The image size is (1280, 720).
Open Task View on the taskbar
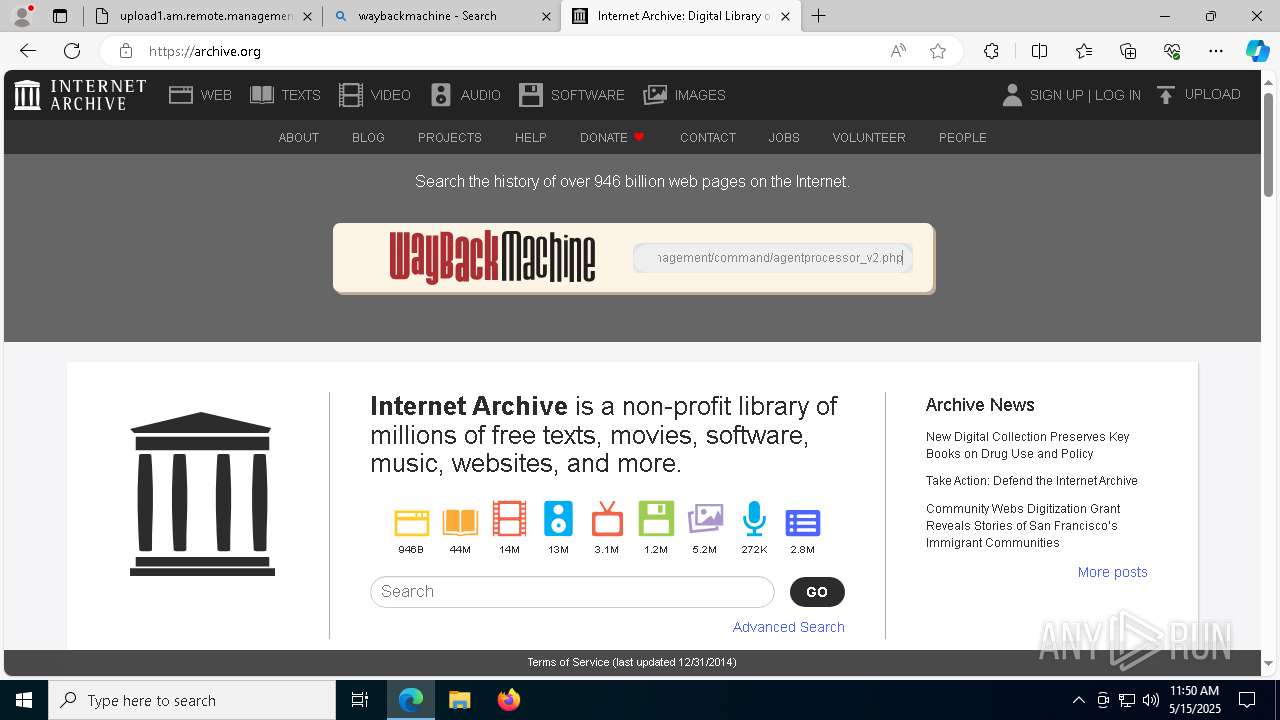pos(360,700)
